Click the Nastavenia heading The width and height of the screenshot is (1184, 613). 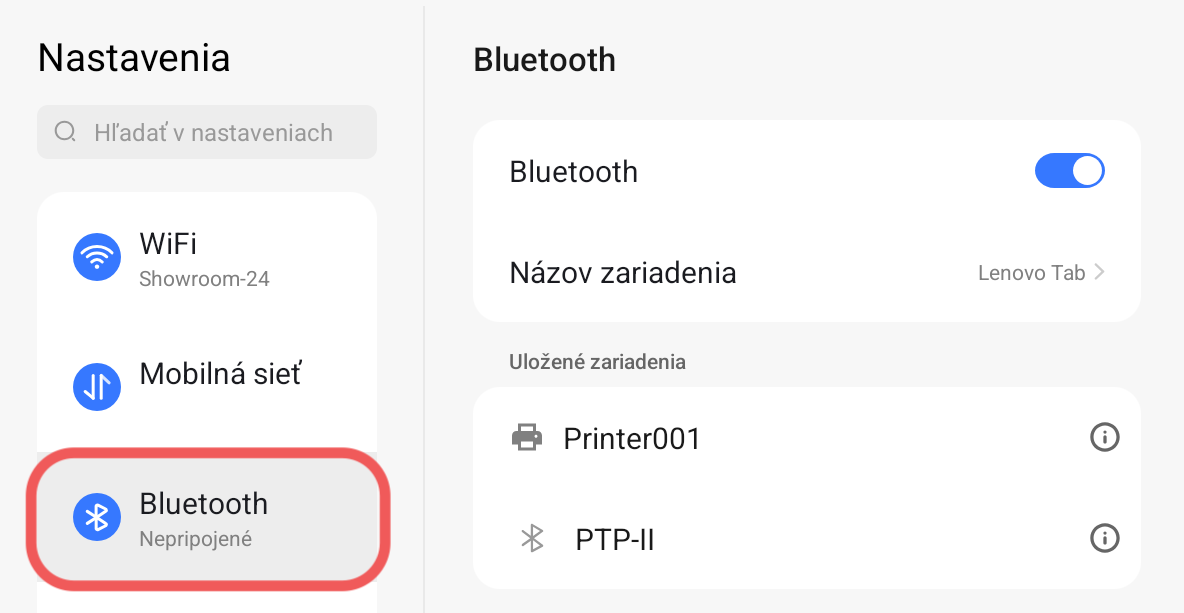click(134, 58)
